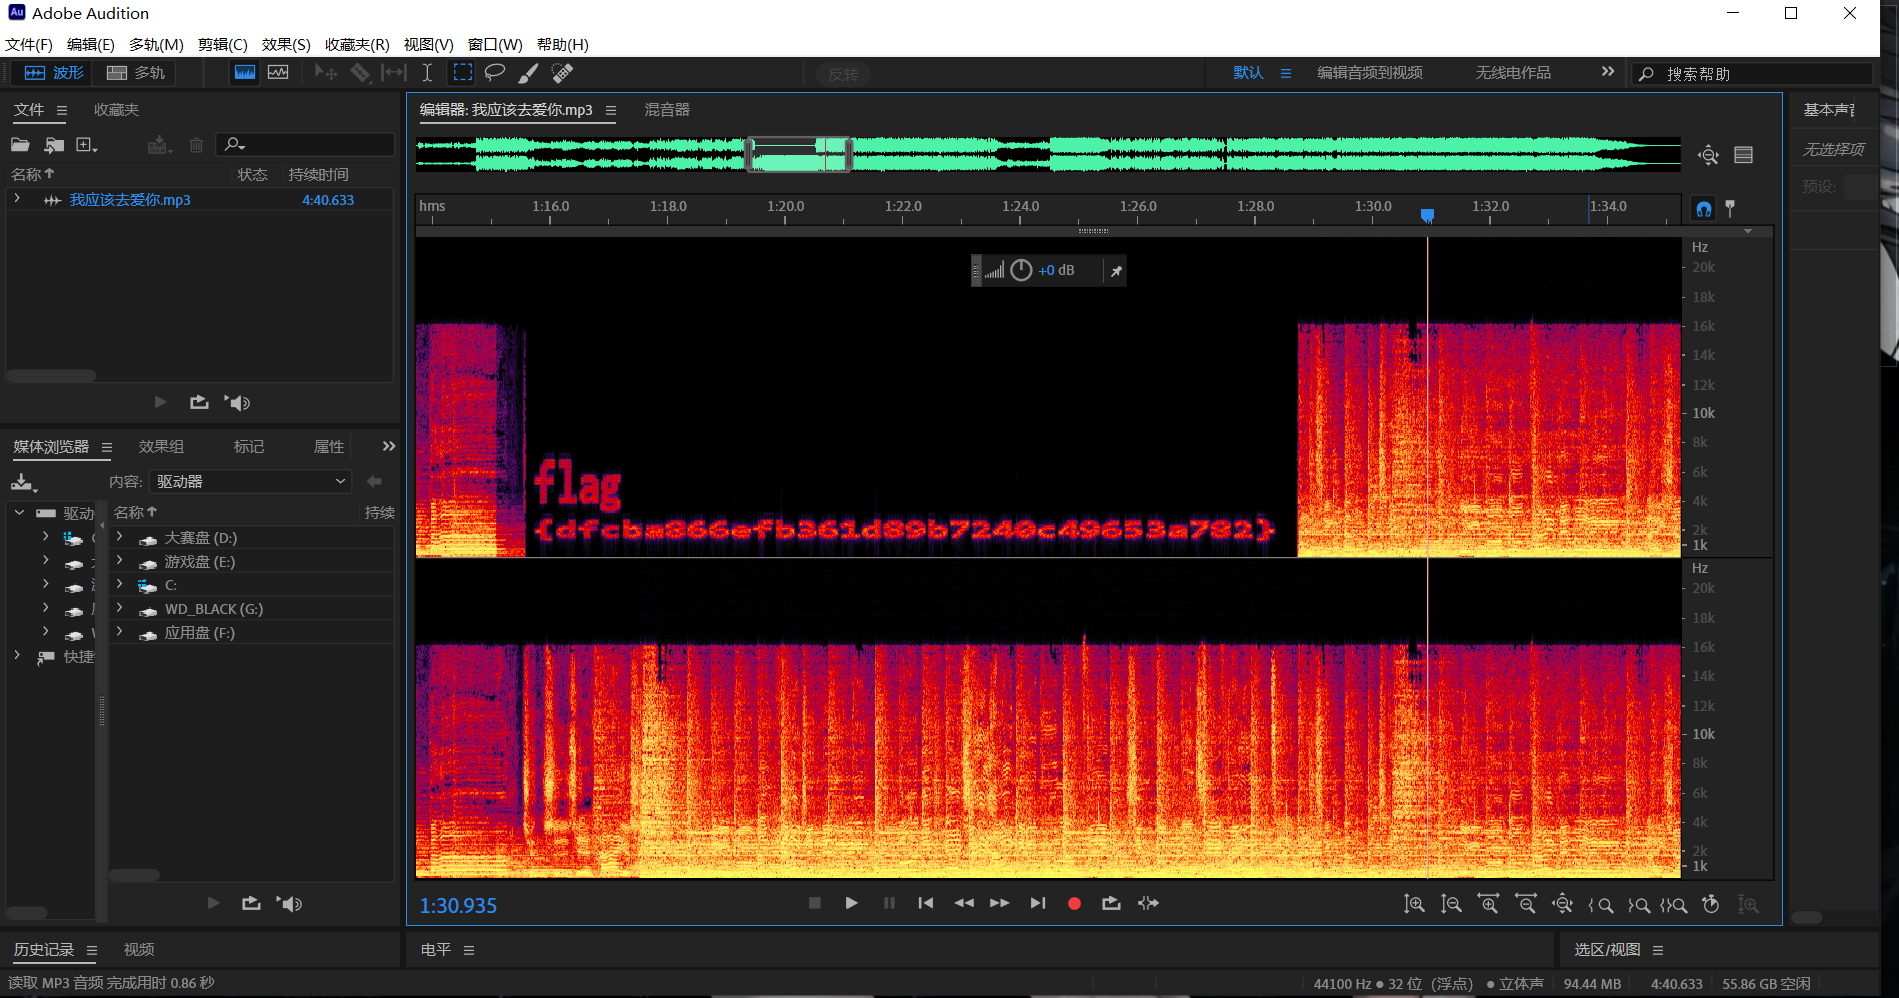Switch to 视频 tab

coord(139,950)
